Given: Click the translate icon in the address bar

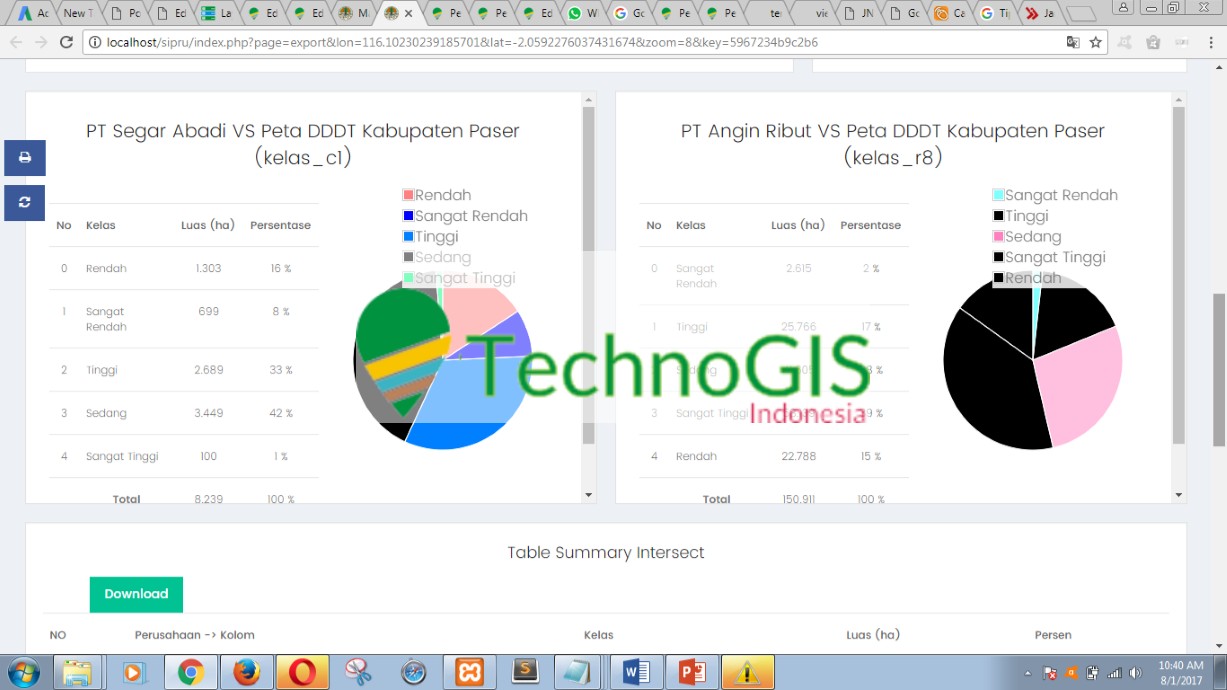Looking at the screenshot, I should tap(1073, 42).
